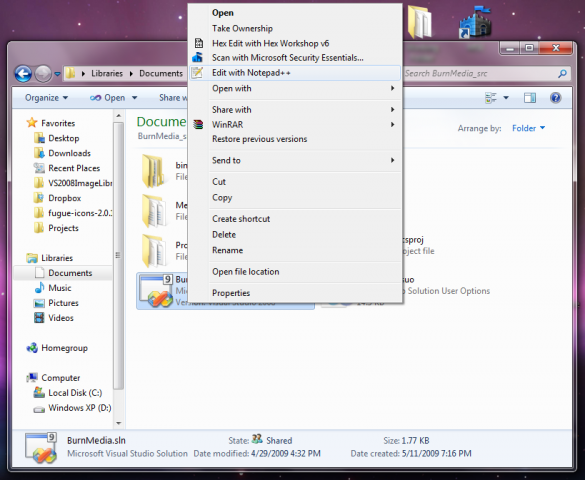This screenshot has height=480, width=585.
Task: Click the folder icon in the address bar
Action: [70, 73]
